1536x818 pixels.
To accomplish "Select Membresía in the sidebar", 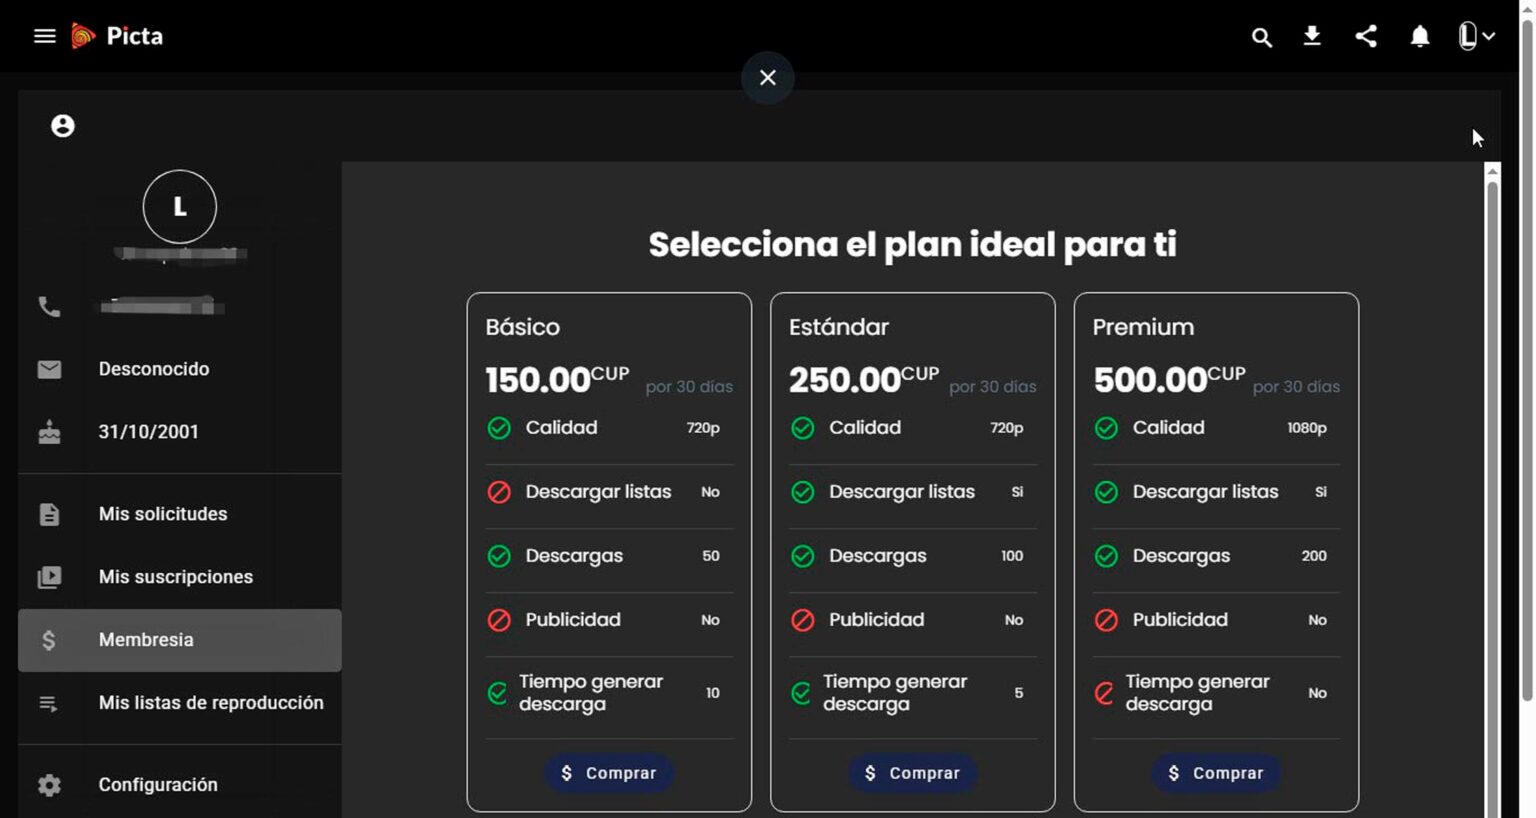I will [x=146, y=640].
